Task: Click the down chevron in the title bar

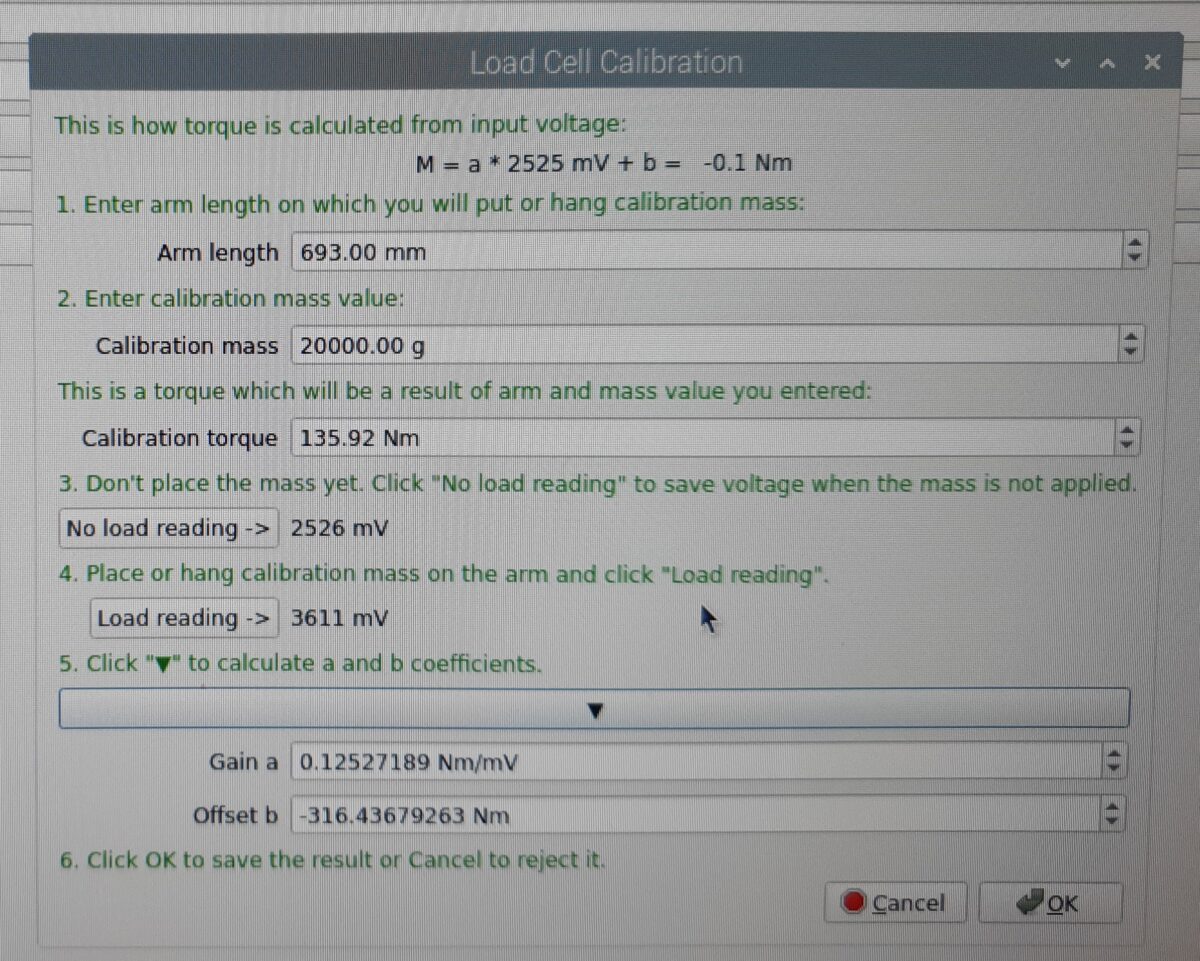Action: tap(1061, 63)
